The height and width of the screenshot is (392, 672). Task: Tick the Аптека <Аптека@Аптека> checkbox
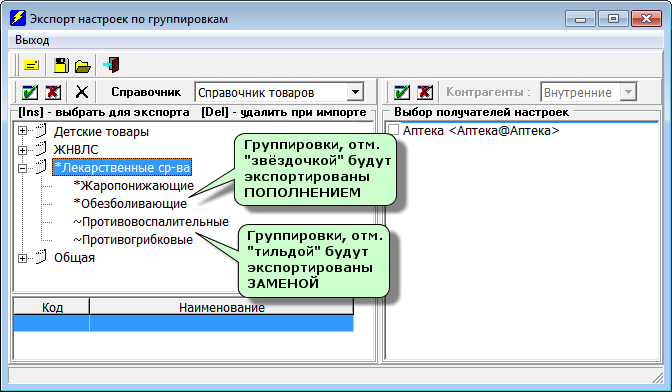point(393,130)
